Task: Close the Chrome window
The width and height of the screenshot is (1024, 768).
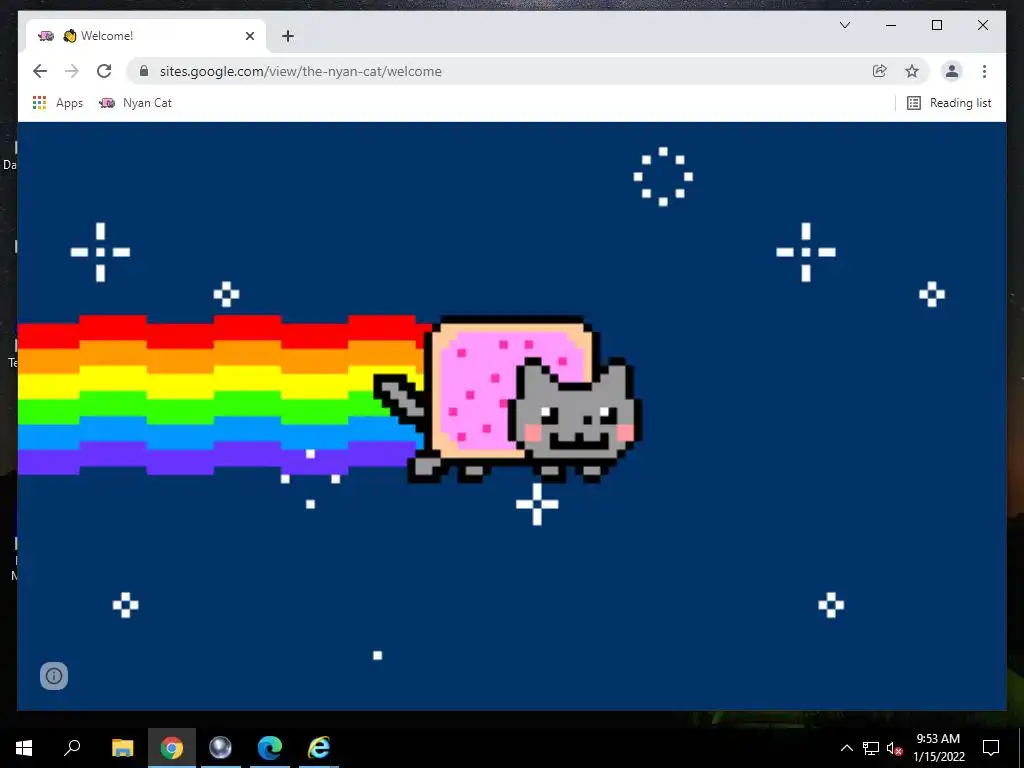Action: [982, 25]
